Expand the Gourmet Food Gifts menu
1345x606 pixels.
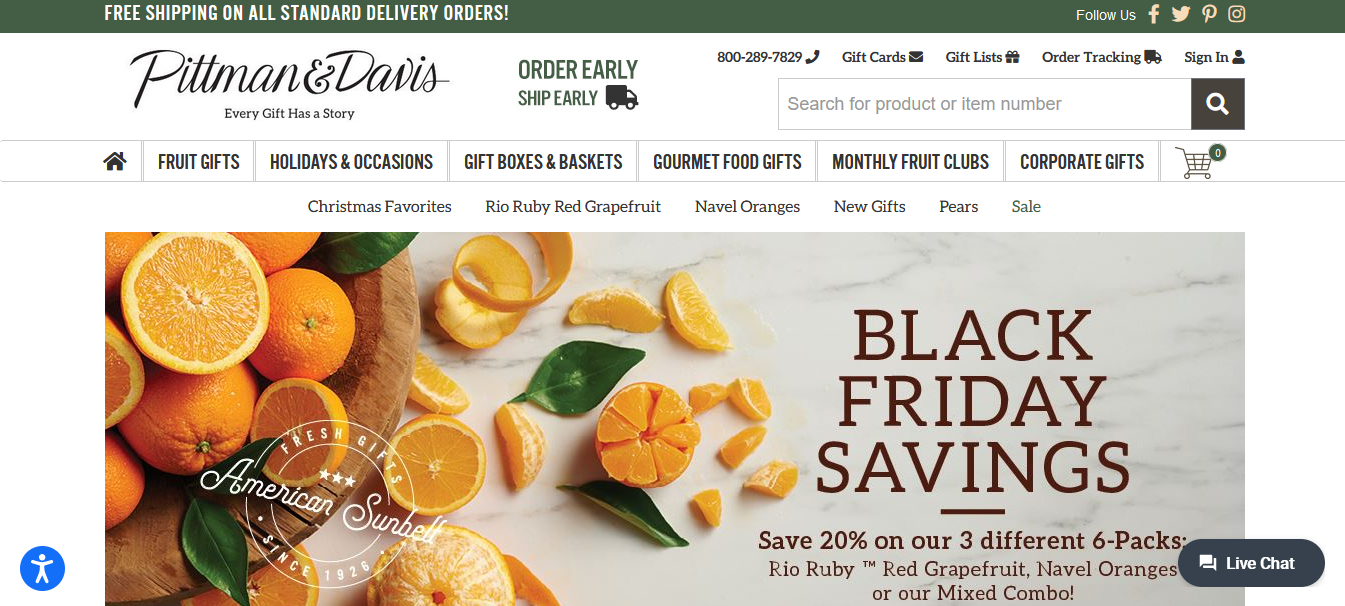[x=727, y=162]
